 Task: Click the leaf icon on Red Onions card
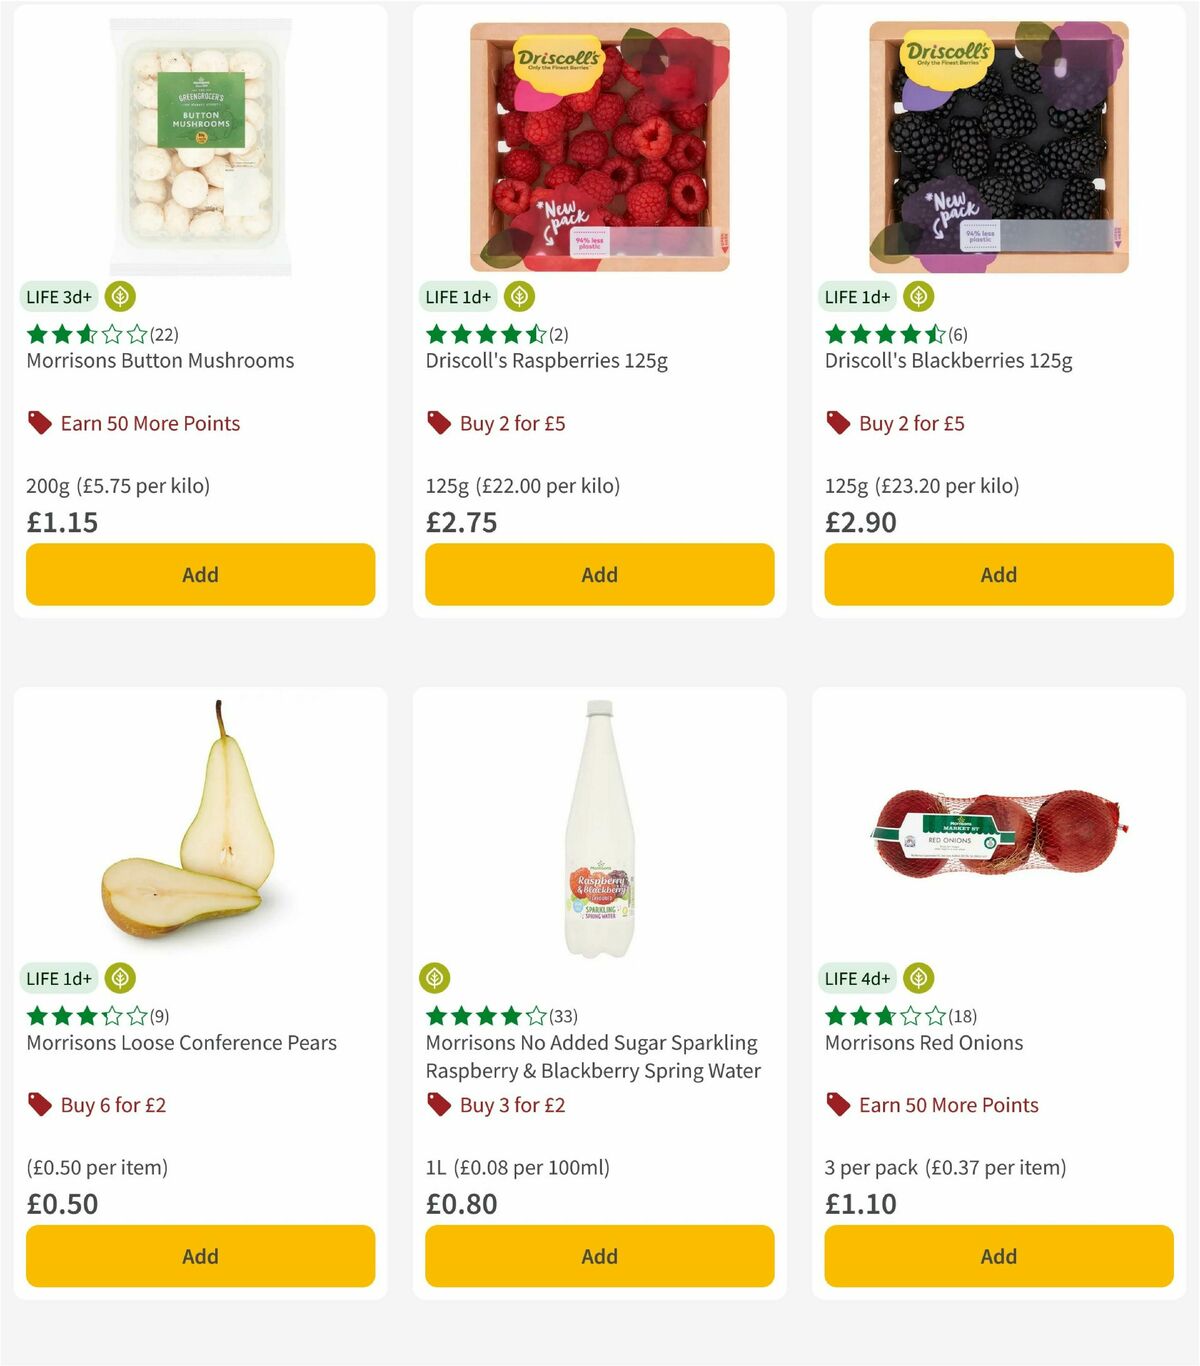[x=919, y=978]
